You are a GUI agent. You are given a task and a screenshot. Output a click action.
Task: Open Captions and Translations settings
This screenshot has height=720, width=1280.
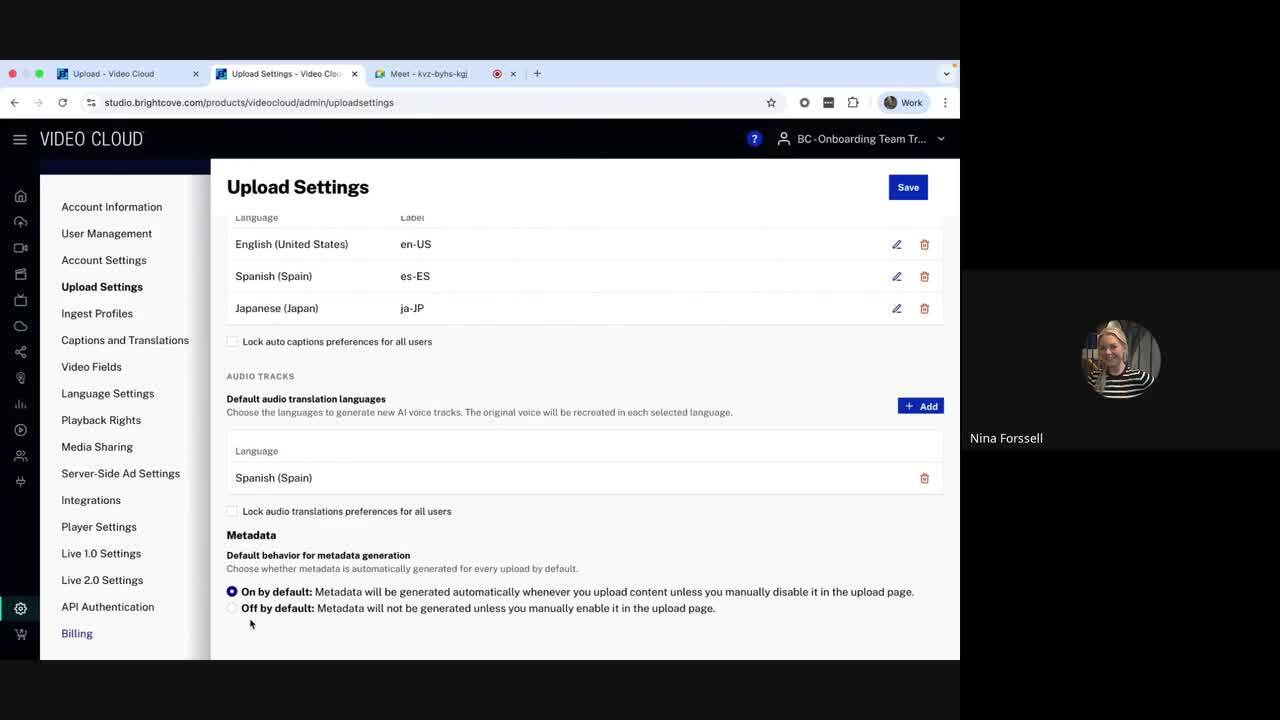[x=125, y=340]
